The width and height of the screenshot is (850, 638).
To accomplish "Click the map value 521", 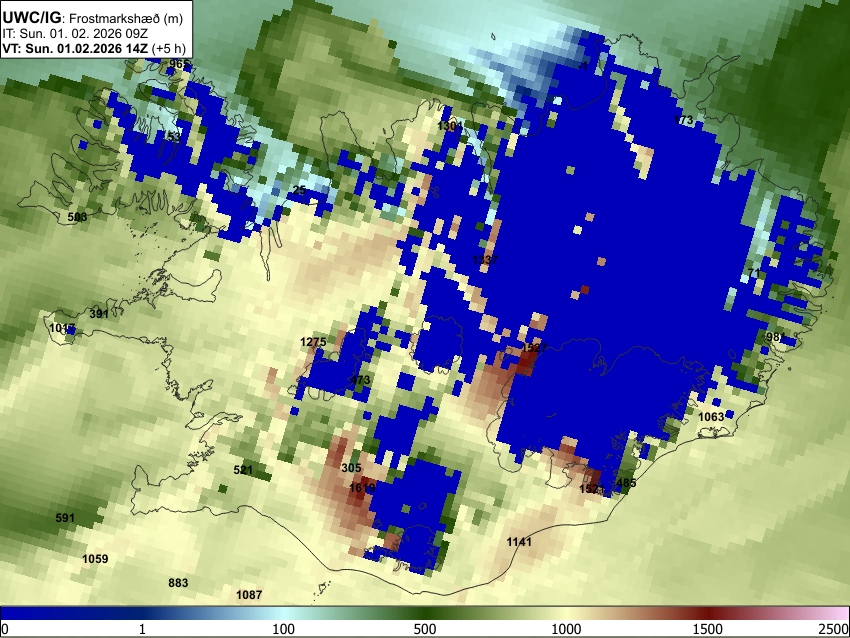I will 243,469.
